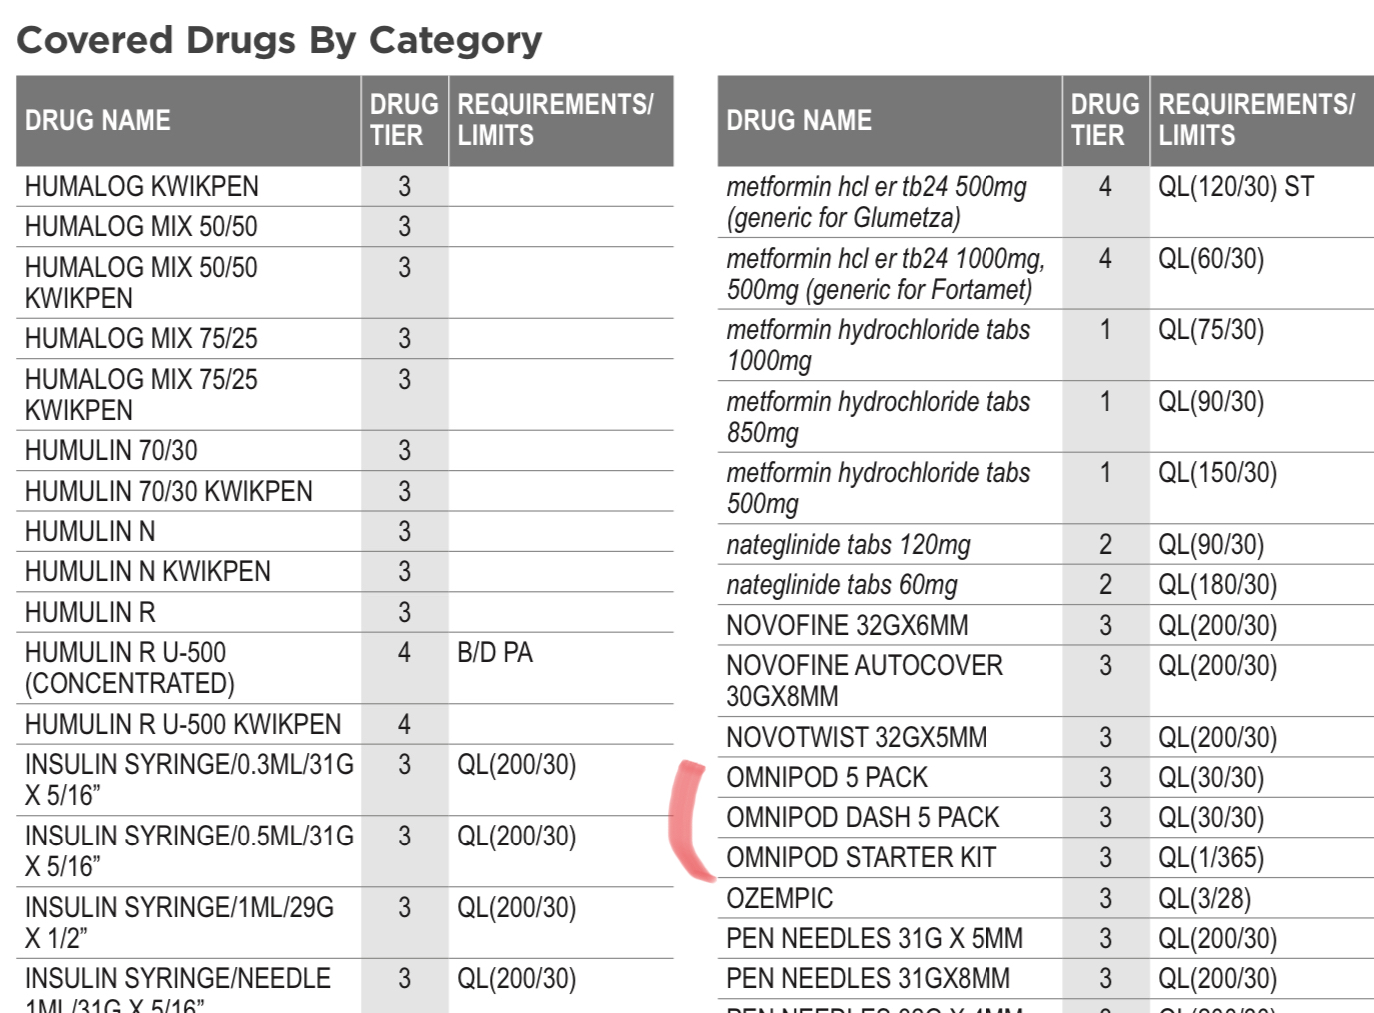Click the right table REQUIREMENTS/LIMITS header
Viewport: 1374px width, 1013px height.
pyautogui.click(x=1256, y=120)
